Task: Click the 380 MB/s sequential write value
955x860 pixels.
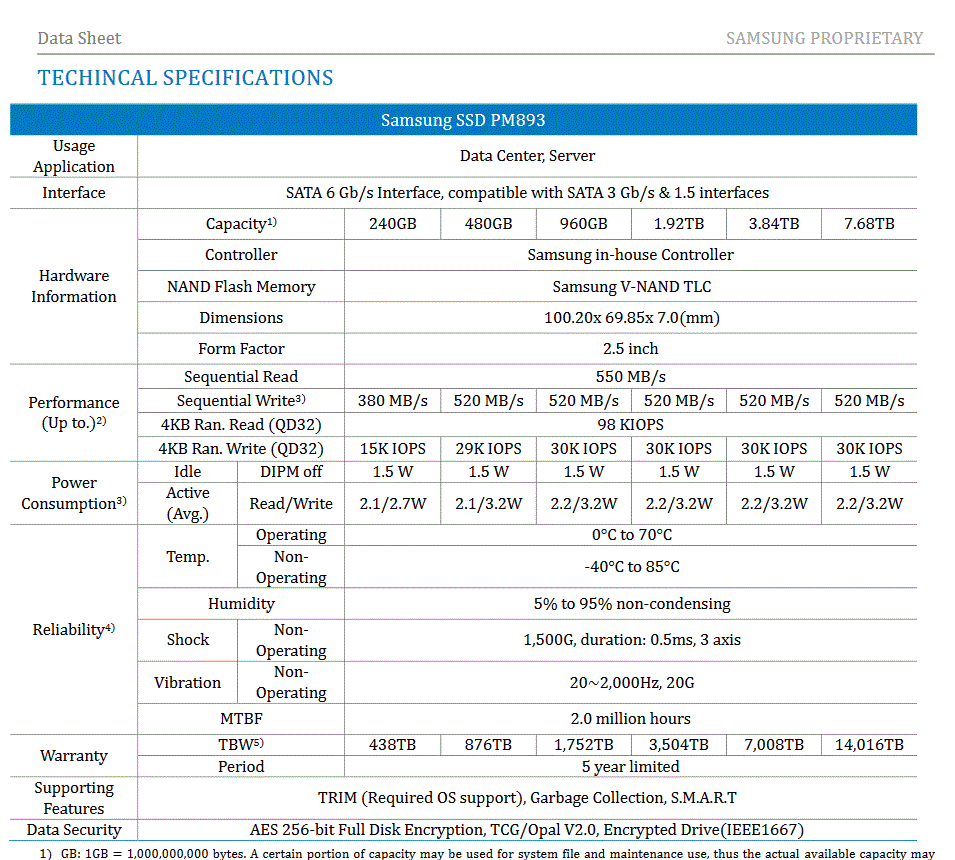Action: point(392,401)
